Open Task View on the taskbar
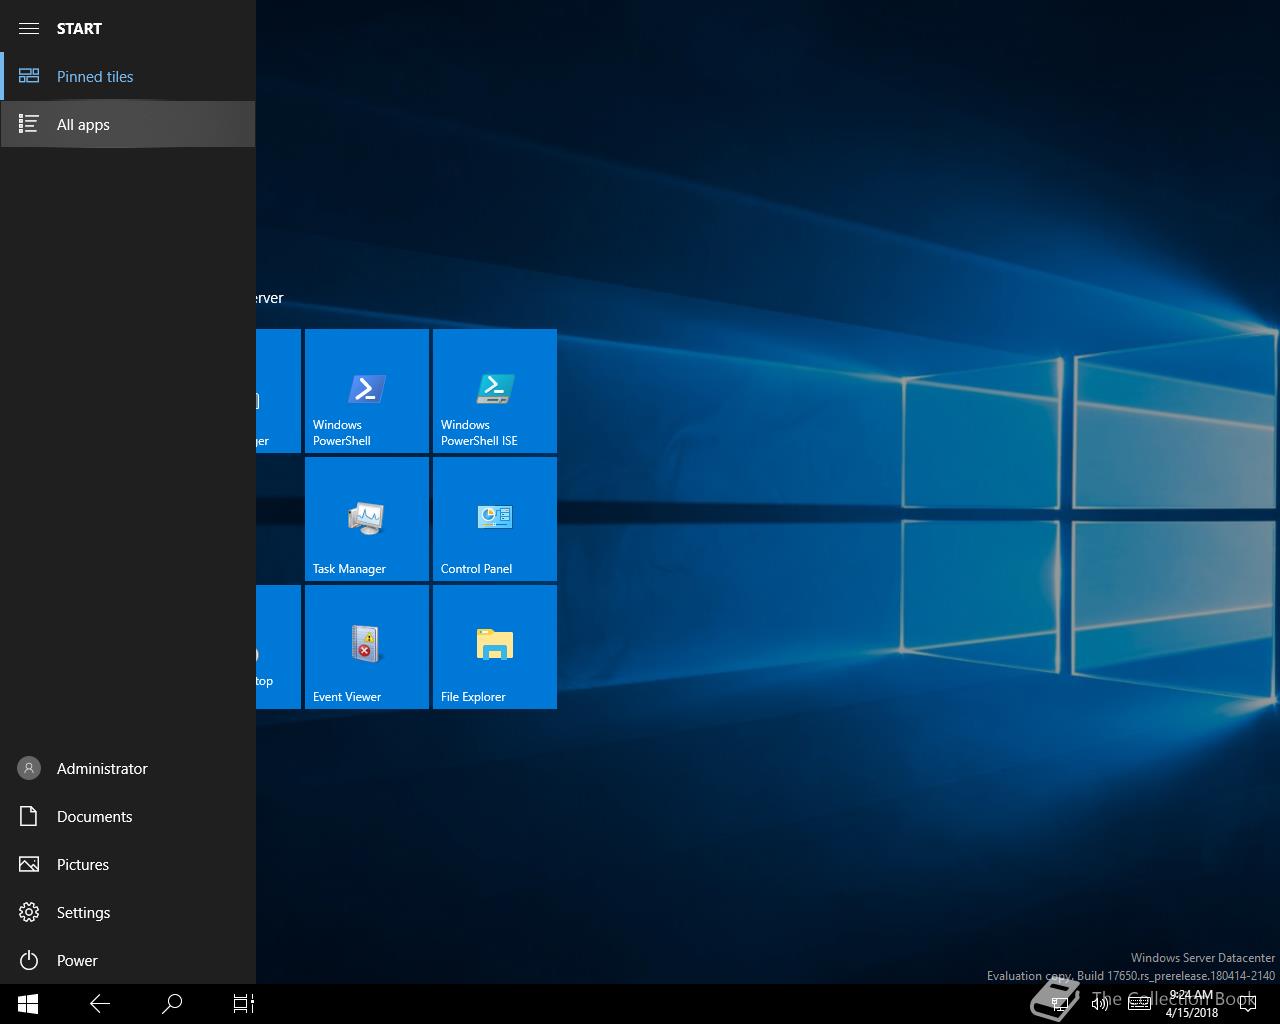The width and height of the screenshot is (1280, 1024). 244,1004
